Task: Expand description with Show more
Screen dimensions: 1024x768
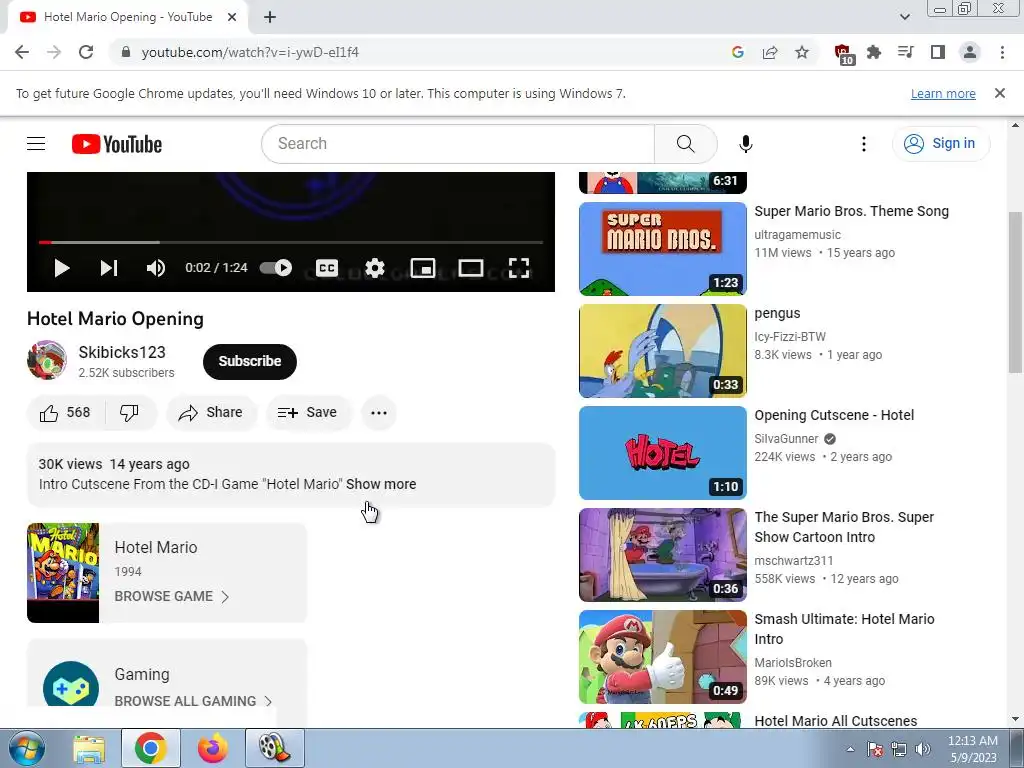Action: [x=381, y=484]
